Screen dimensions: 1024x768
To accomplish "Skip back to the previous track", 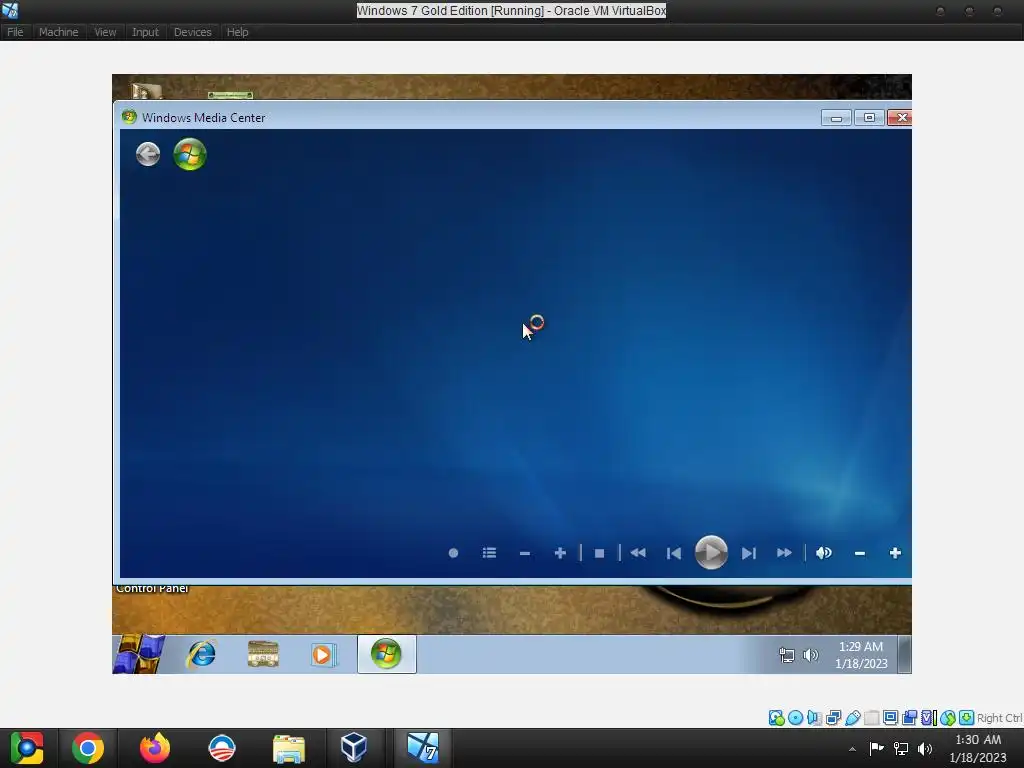I will pyautogui.click(x=674, y=553).
